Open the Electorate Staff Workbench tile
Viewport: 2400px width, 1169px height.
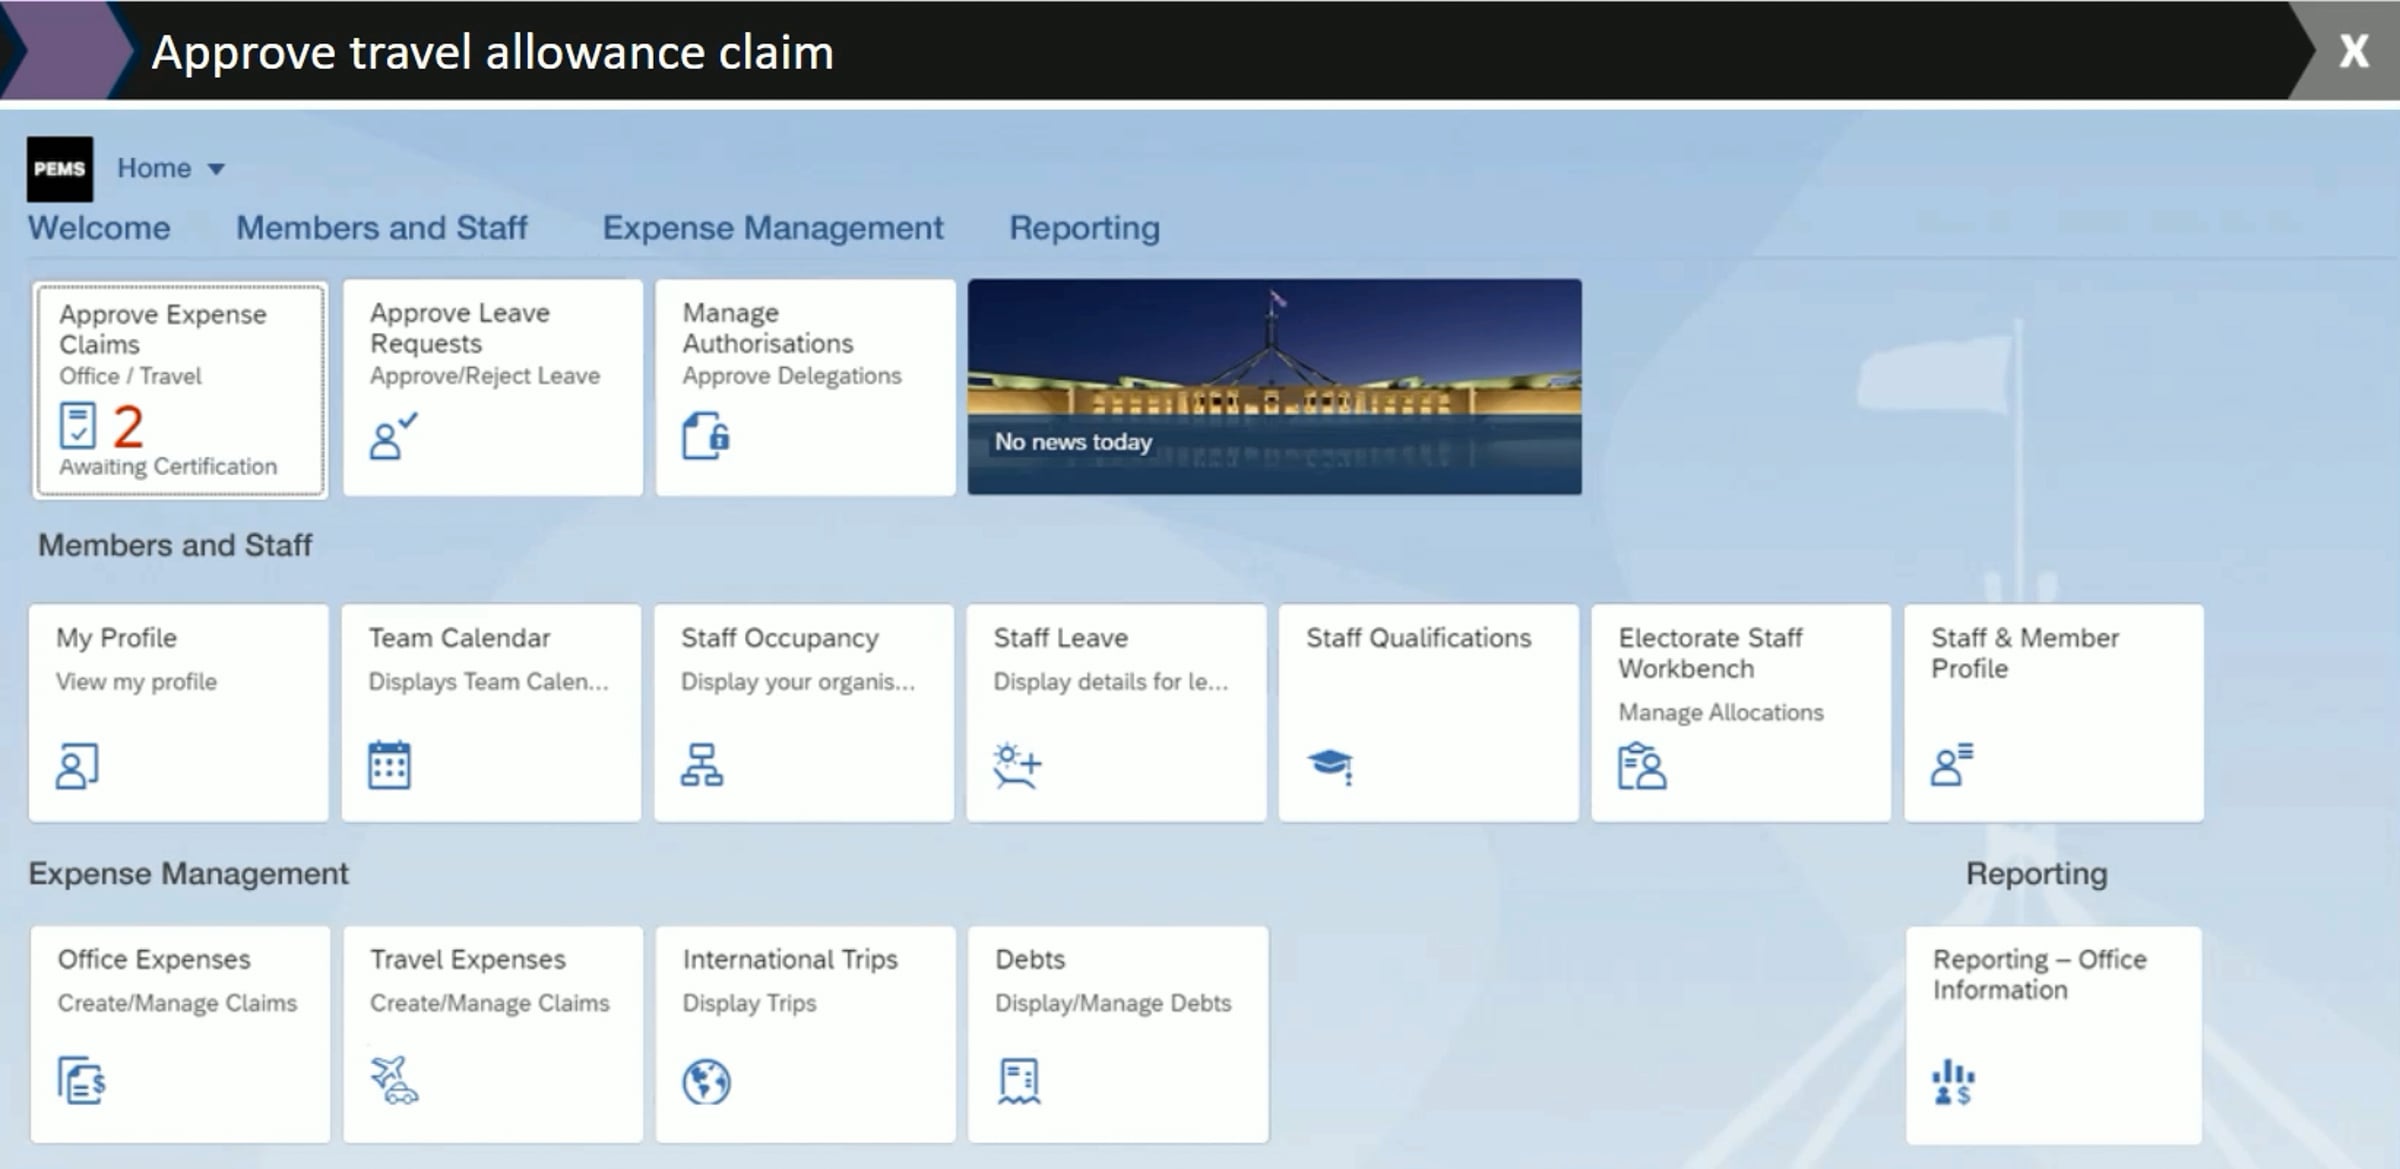(x=1740, y=712)
